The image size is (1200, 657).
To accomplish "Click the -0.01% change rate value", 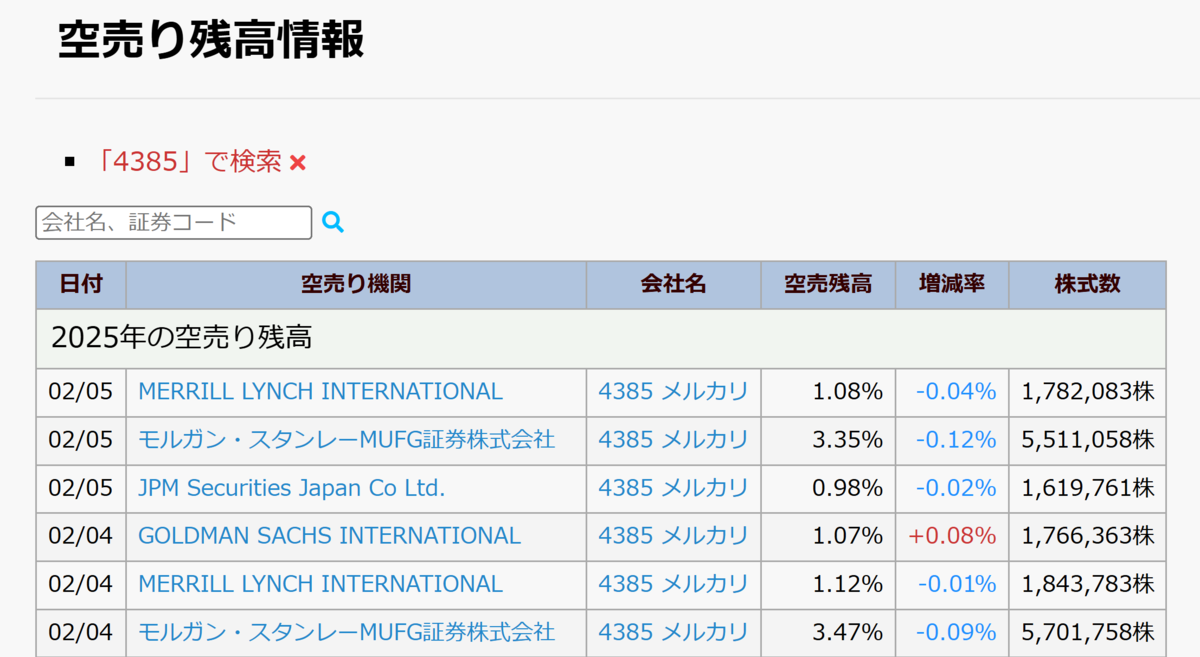I will point(957,584).
